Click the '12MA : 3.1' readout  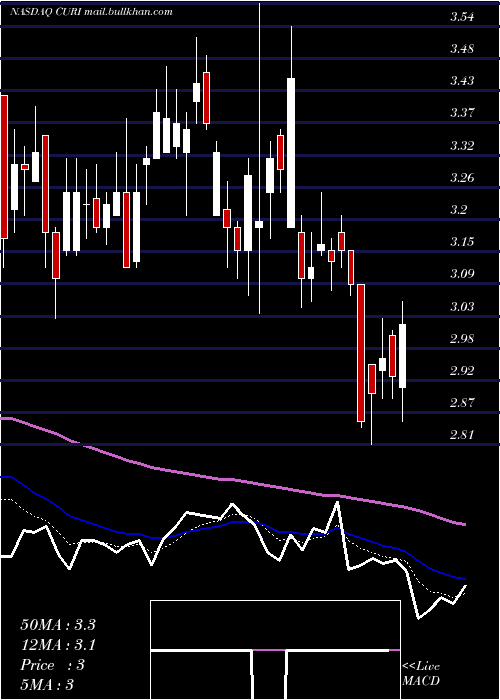tap(58, 645)
